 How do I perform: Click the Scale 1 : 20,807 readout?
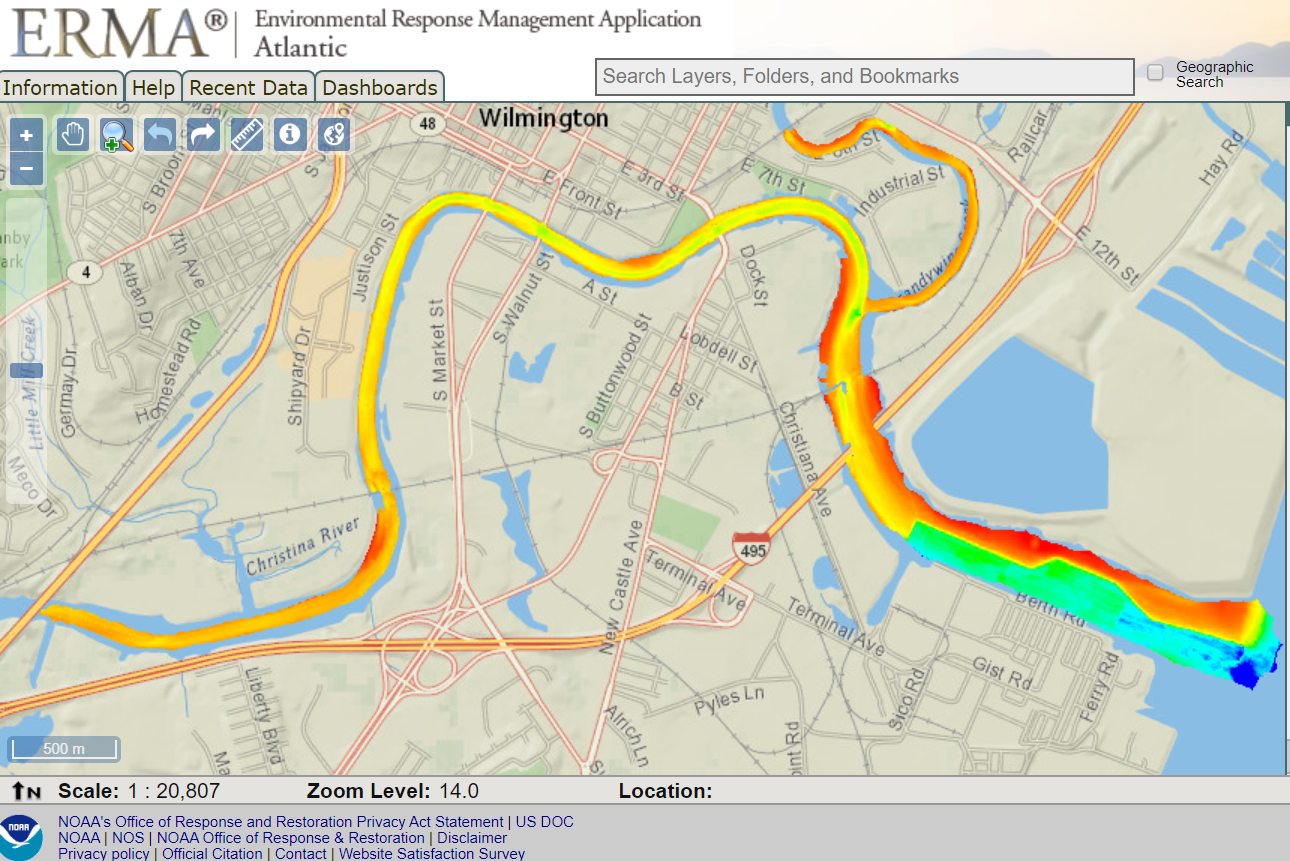click(x=139, y=791)
